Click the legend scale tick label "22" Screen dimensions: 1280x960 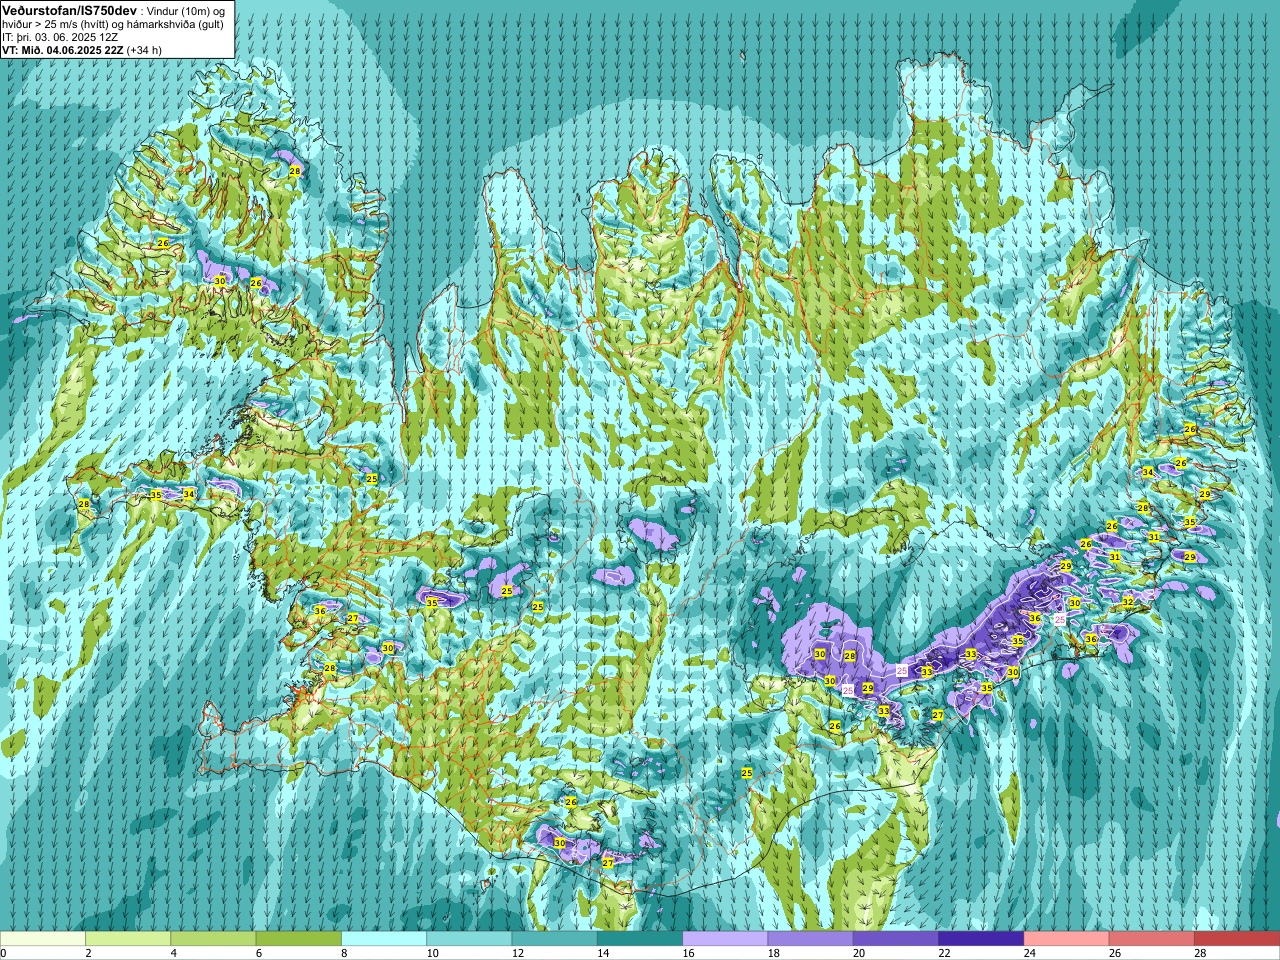944,953
